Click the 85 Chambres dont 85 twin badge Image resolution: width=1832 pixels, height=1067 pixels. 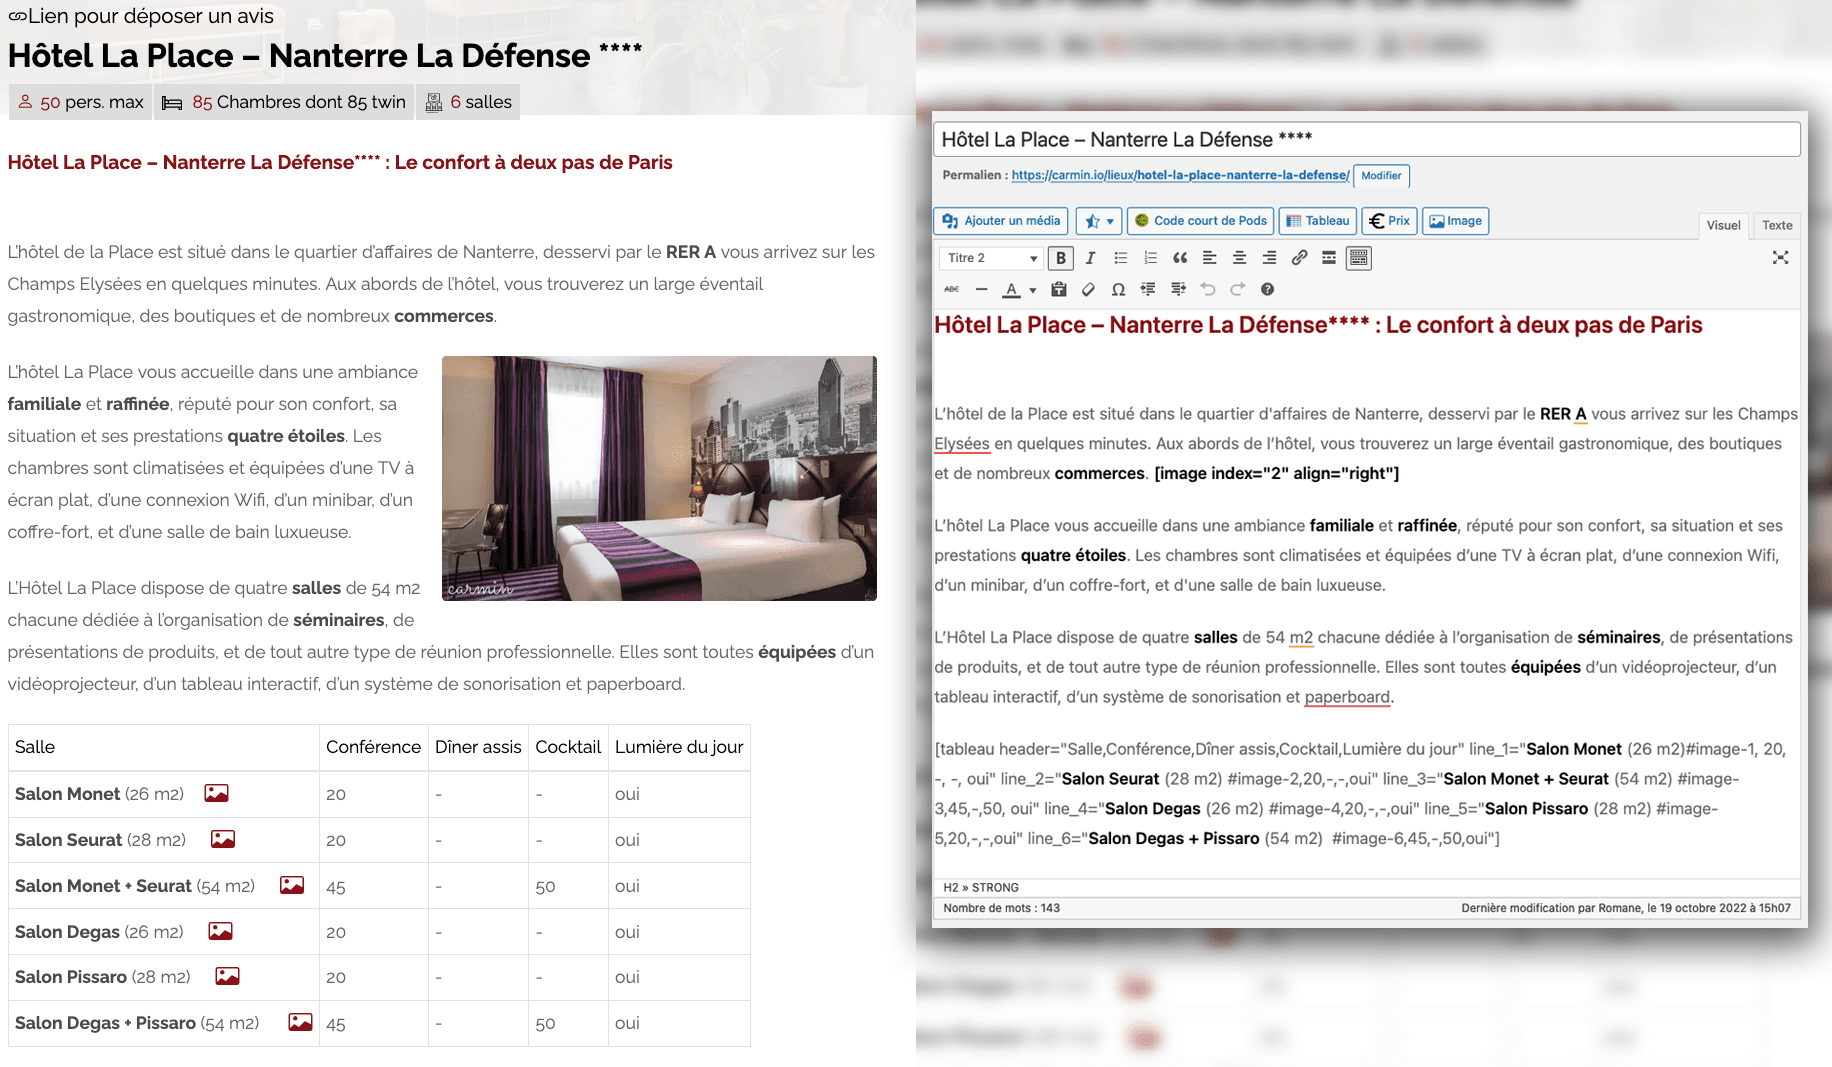[284, 102]
